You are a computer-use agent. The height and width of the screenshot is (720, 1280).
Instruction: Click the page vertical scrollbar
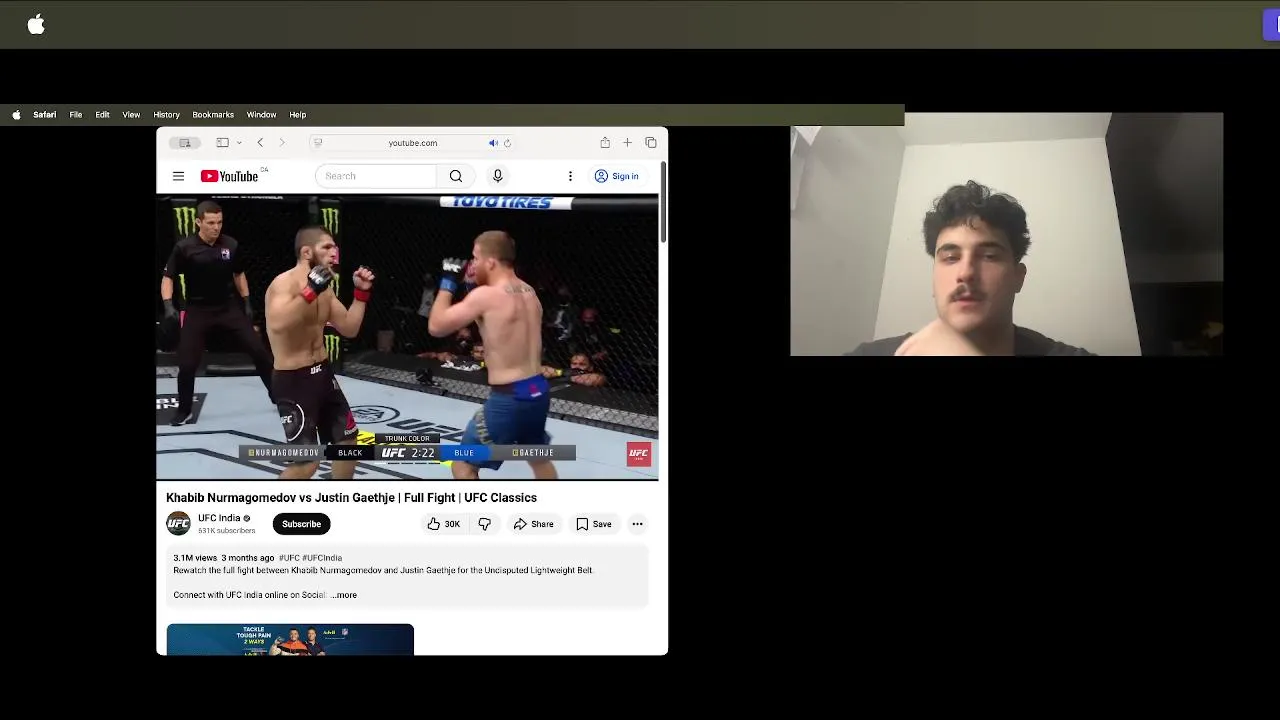click(x=662, y=200)
